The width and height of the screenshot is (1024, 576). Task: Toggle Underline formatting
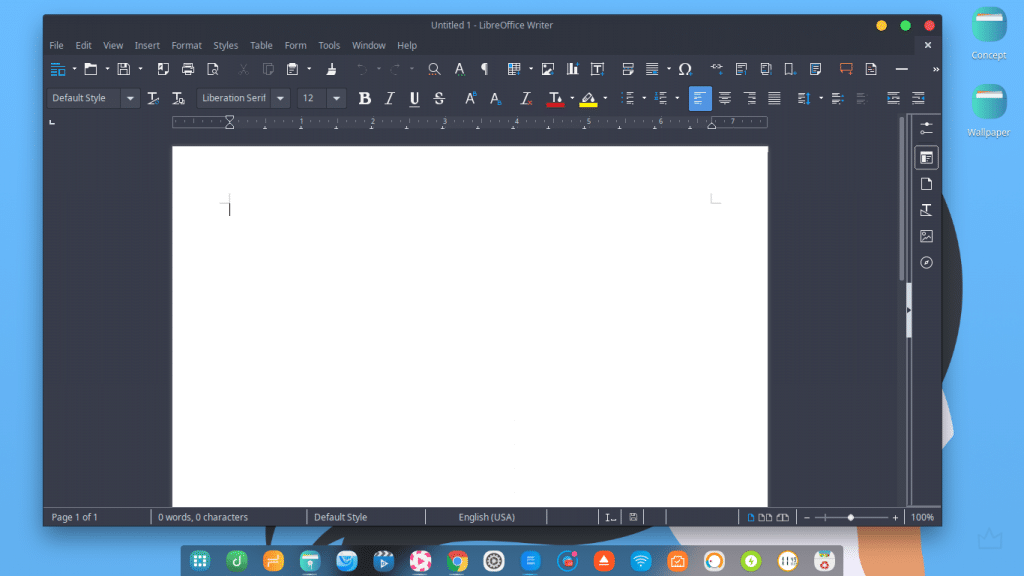click(414, 99)
